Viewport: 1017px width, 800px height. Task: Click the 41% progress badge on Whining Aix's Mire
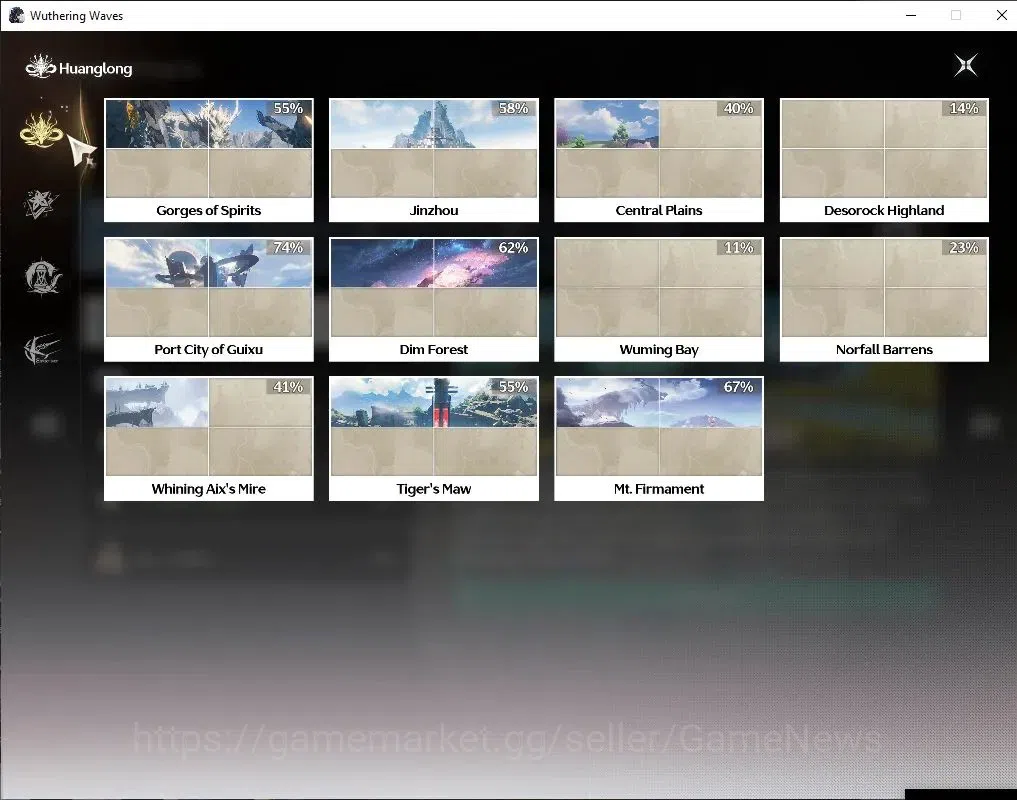pos(288,387)
